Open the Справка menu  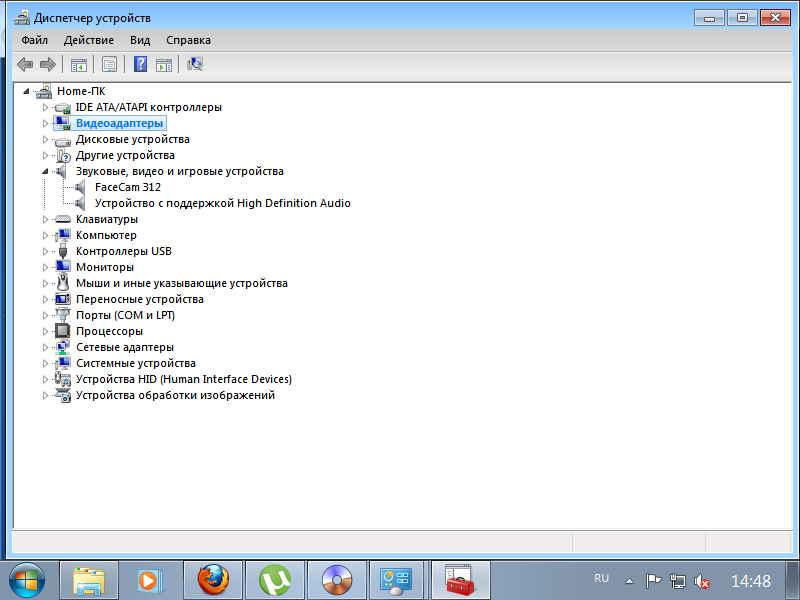click(x=188, y=40)
